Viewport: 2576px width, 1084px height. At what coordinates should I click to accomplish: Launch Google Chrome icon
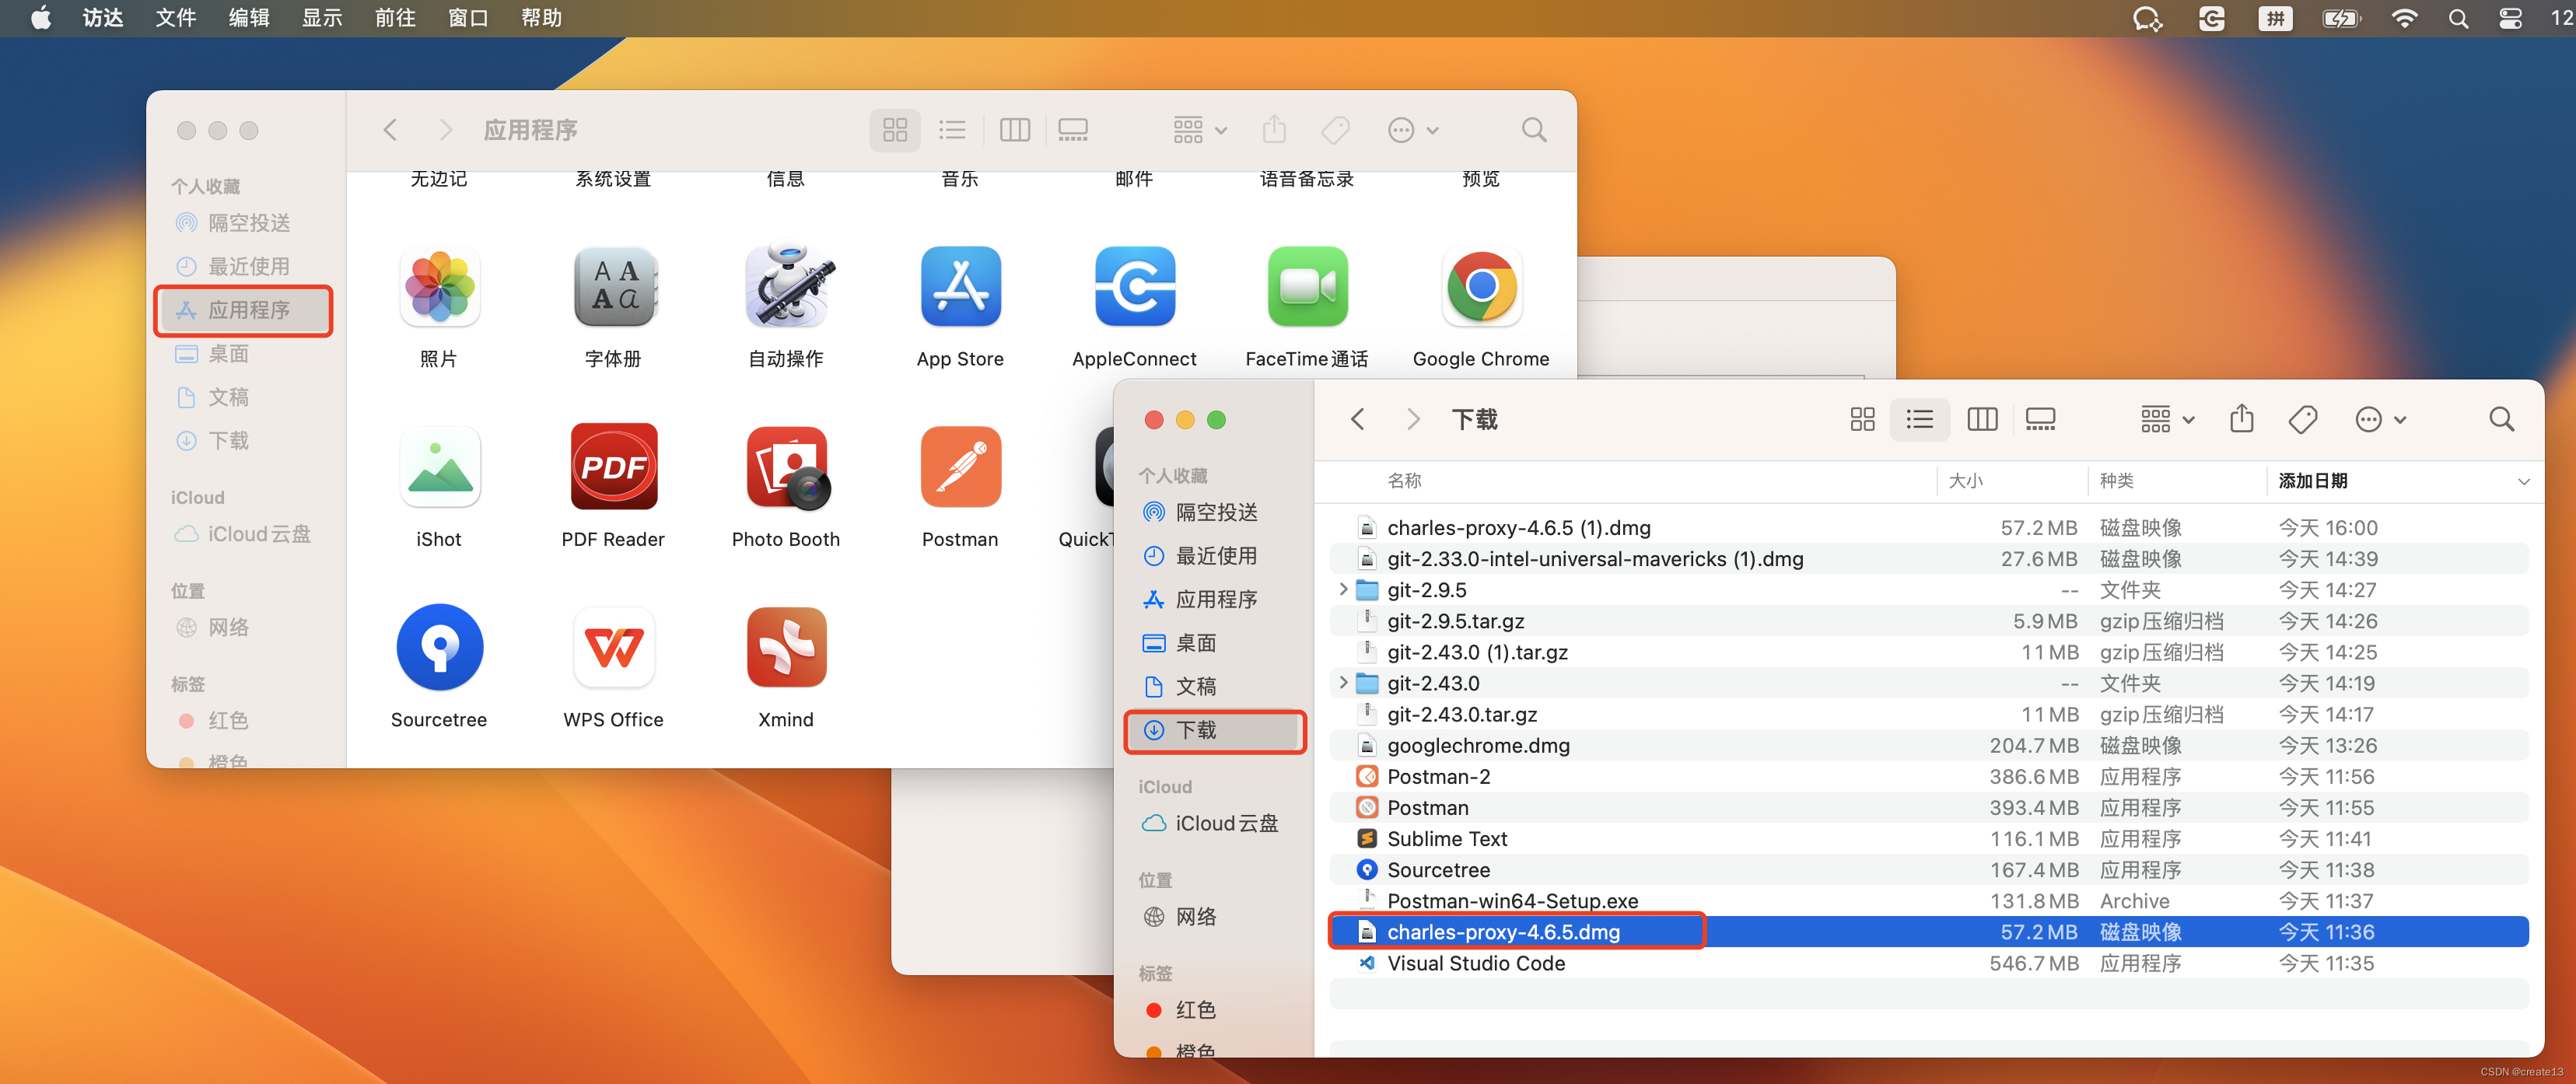(1481, 287)
